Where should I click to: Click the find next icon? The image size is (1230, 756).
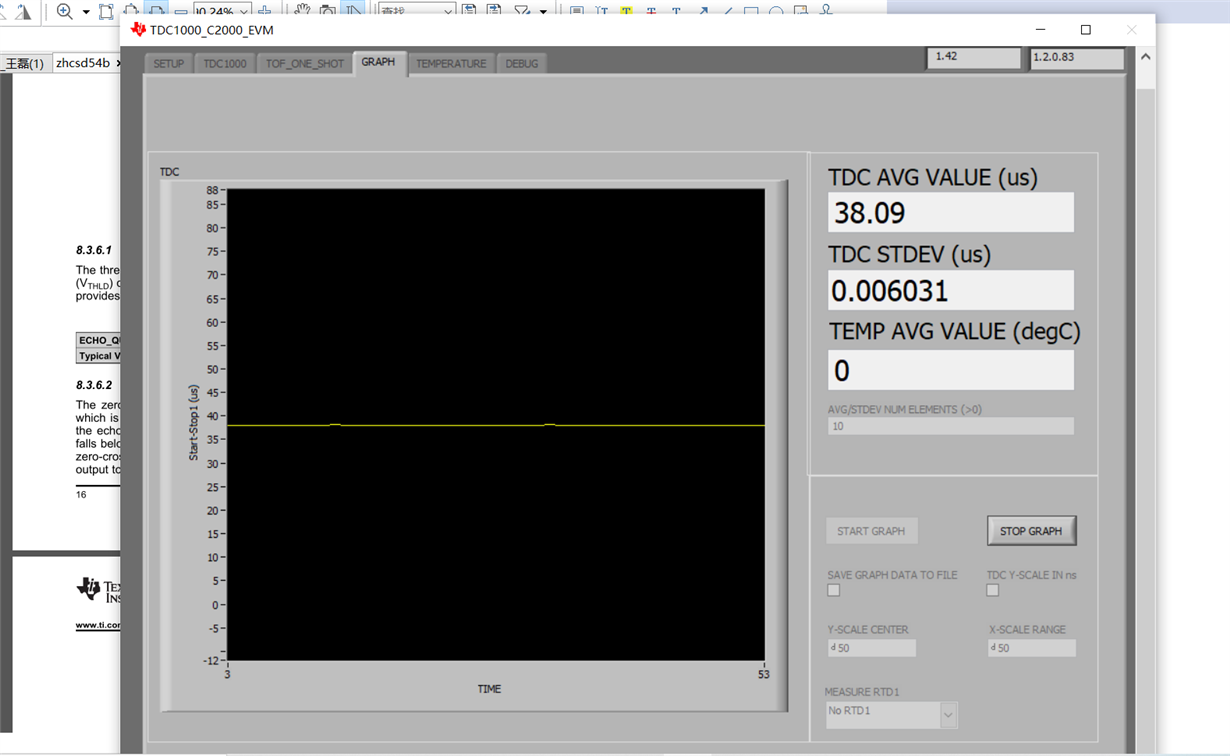coord(494,9)
